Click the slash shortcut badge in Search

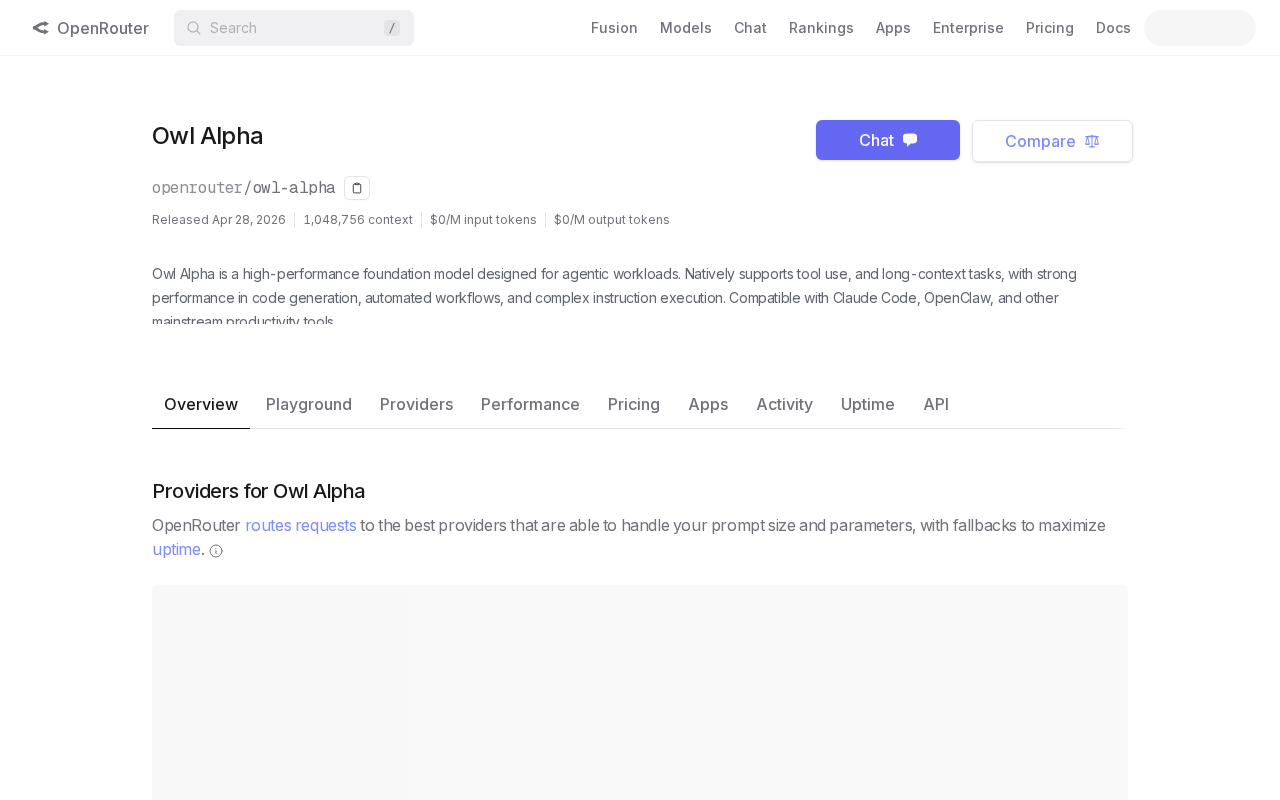click(x=392, y=28)
